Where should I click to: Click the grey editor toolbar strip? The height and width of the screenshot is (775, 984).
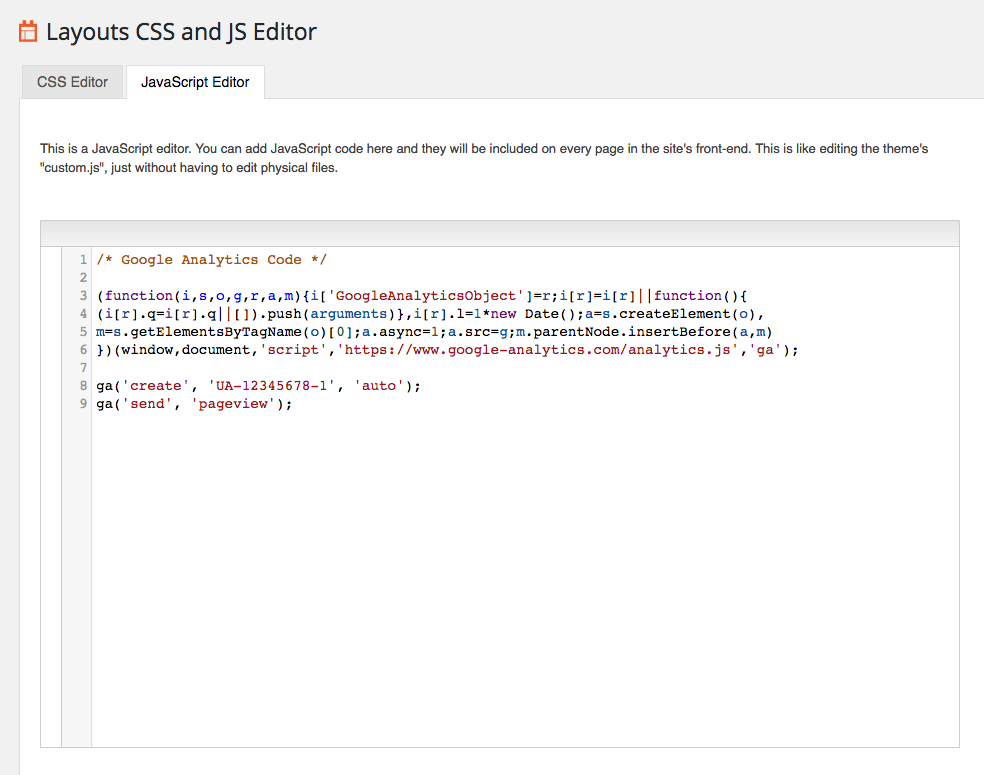(500, 233)
